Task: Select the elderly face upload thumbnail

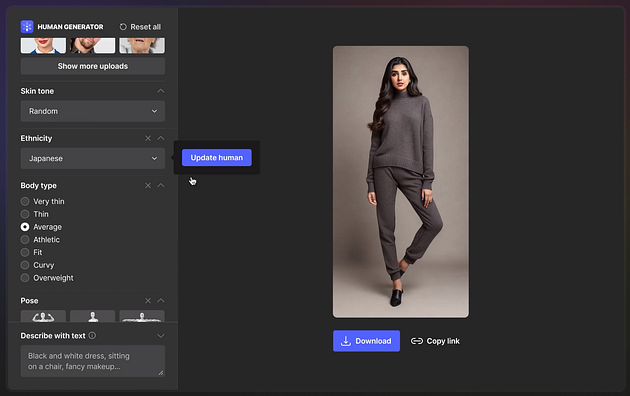Action: point(142,45)
